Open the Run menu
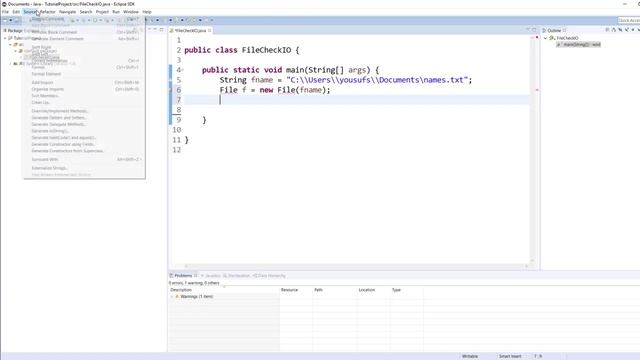The width and height of the screenshot is (640, 360). click(116, 12)
